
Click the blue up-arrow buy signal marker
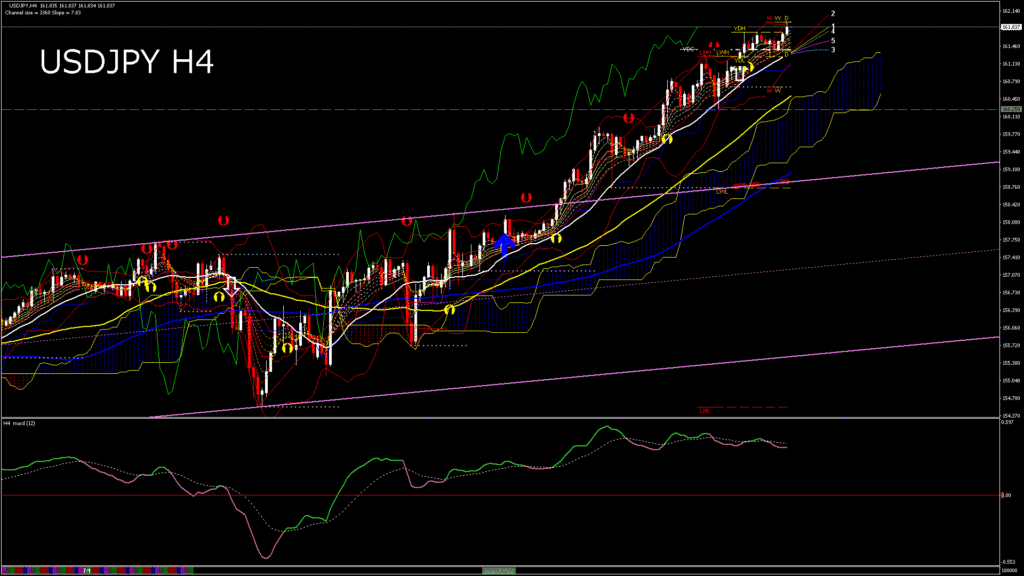tap(504, 246)
